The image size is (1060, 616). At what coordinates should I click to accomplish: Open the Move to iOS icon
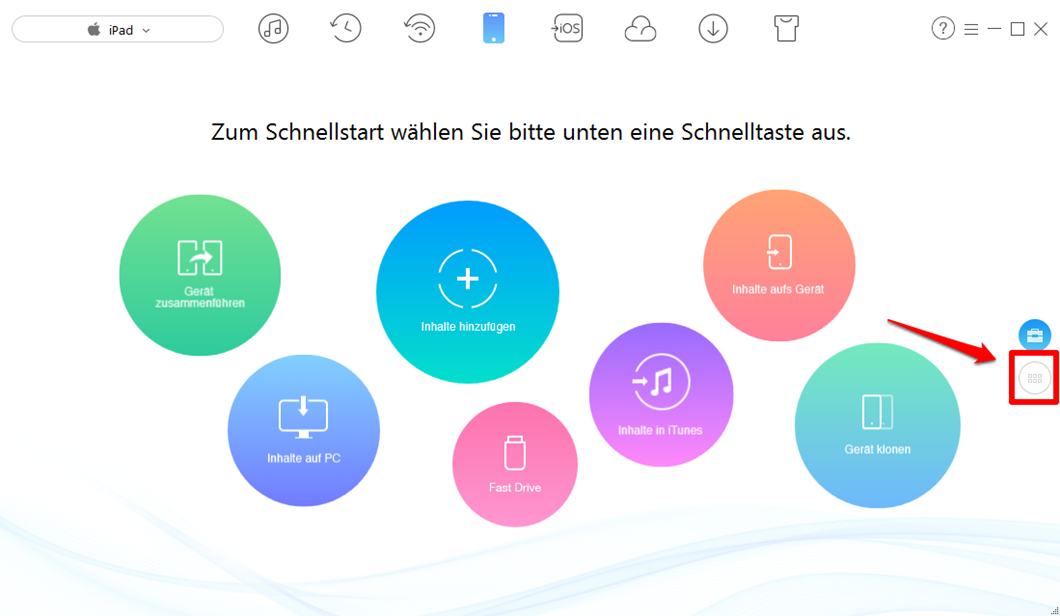click(567, 28)
